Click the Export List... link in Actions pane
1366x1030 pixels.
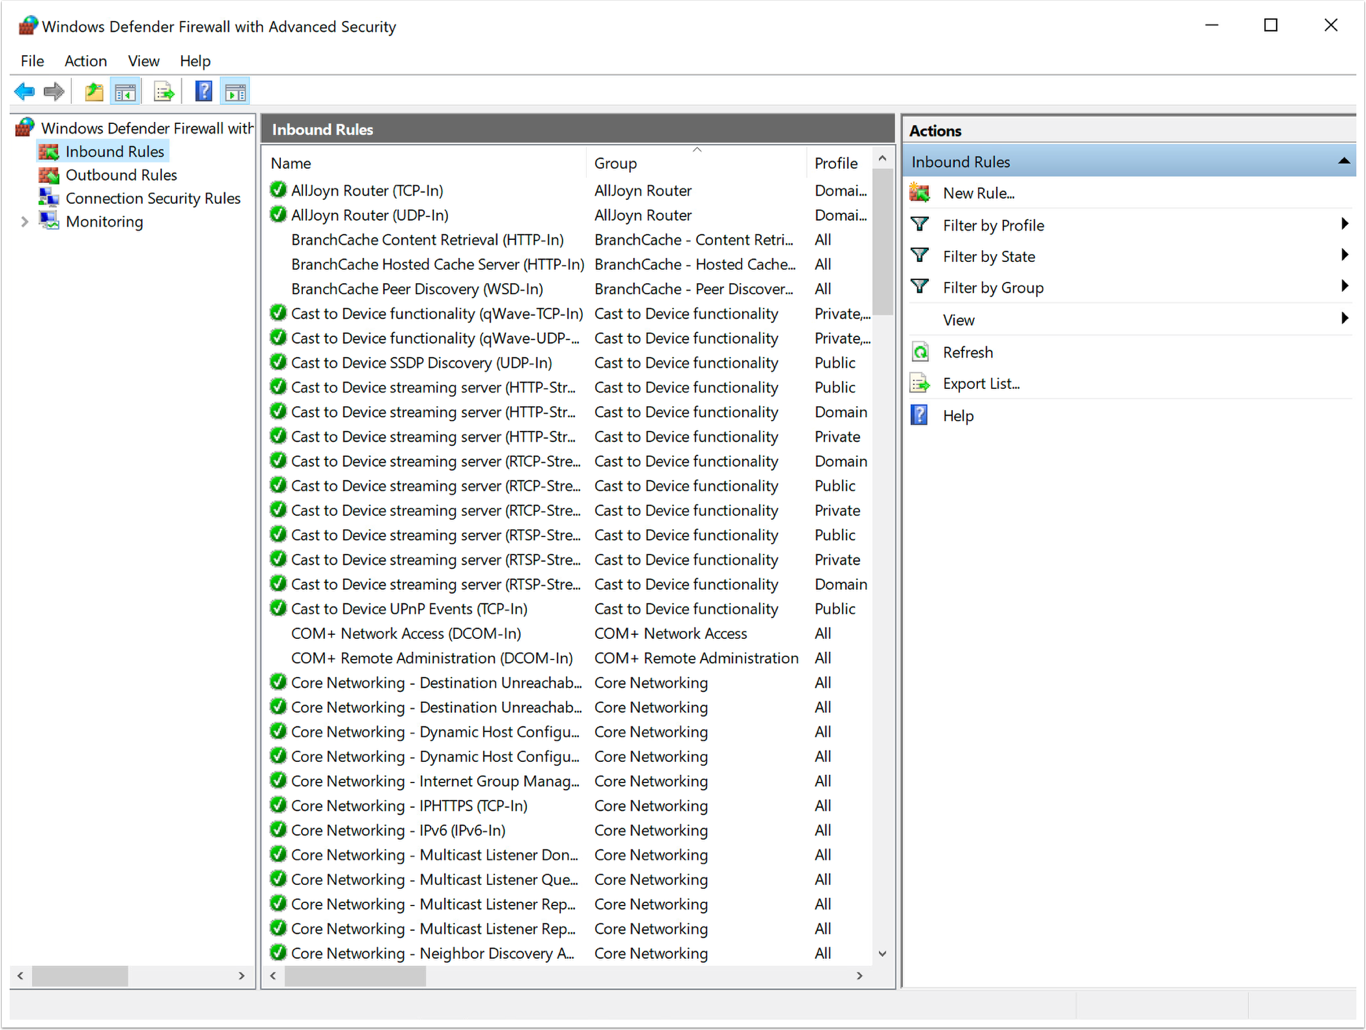point(981,383)
